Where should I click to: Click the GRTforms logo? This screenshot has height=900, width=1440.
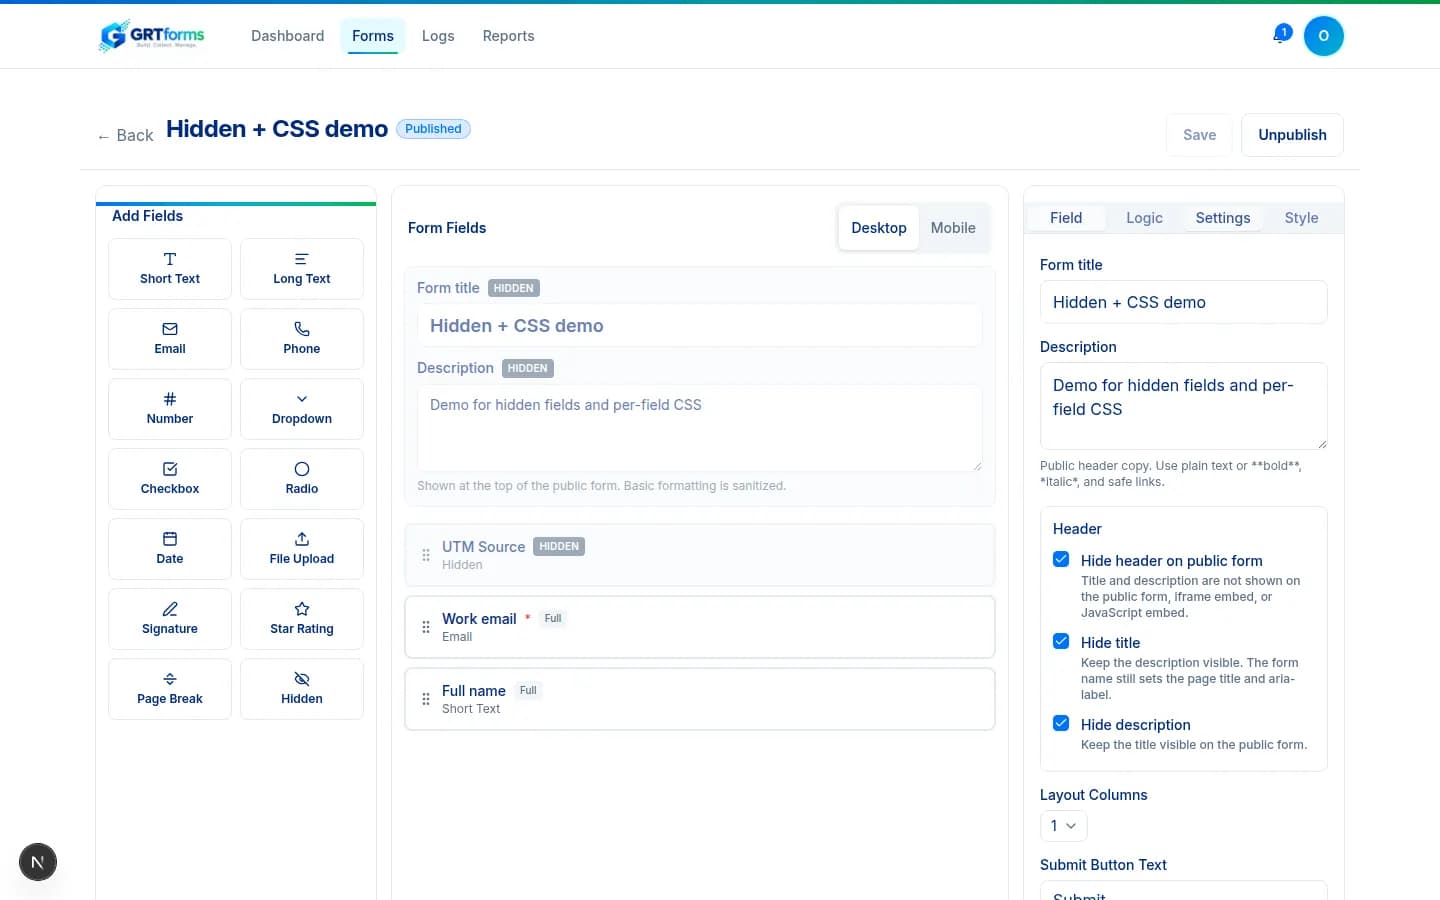tap(151, 36)
